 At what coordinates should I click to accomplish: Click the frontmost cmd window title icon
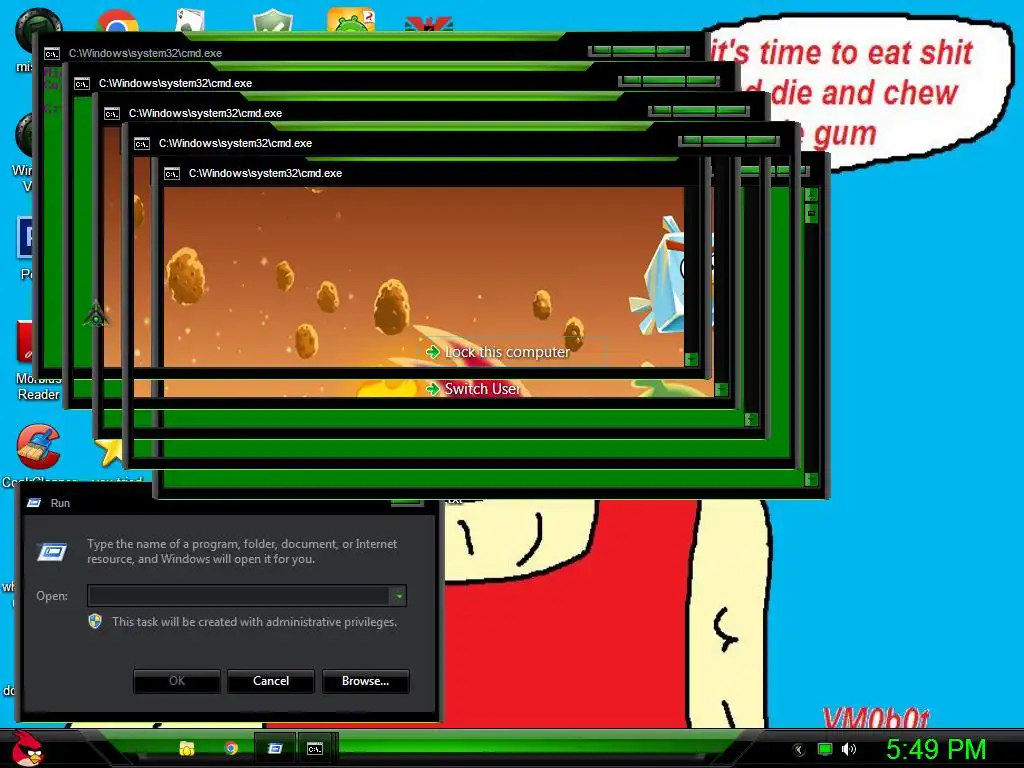point(172,174)
